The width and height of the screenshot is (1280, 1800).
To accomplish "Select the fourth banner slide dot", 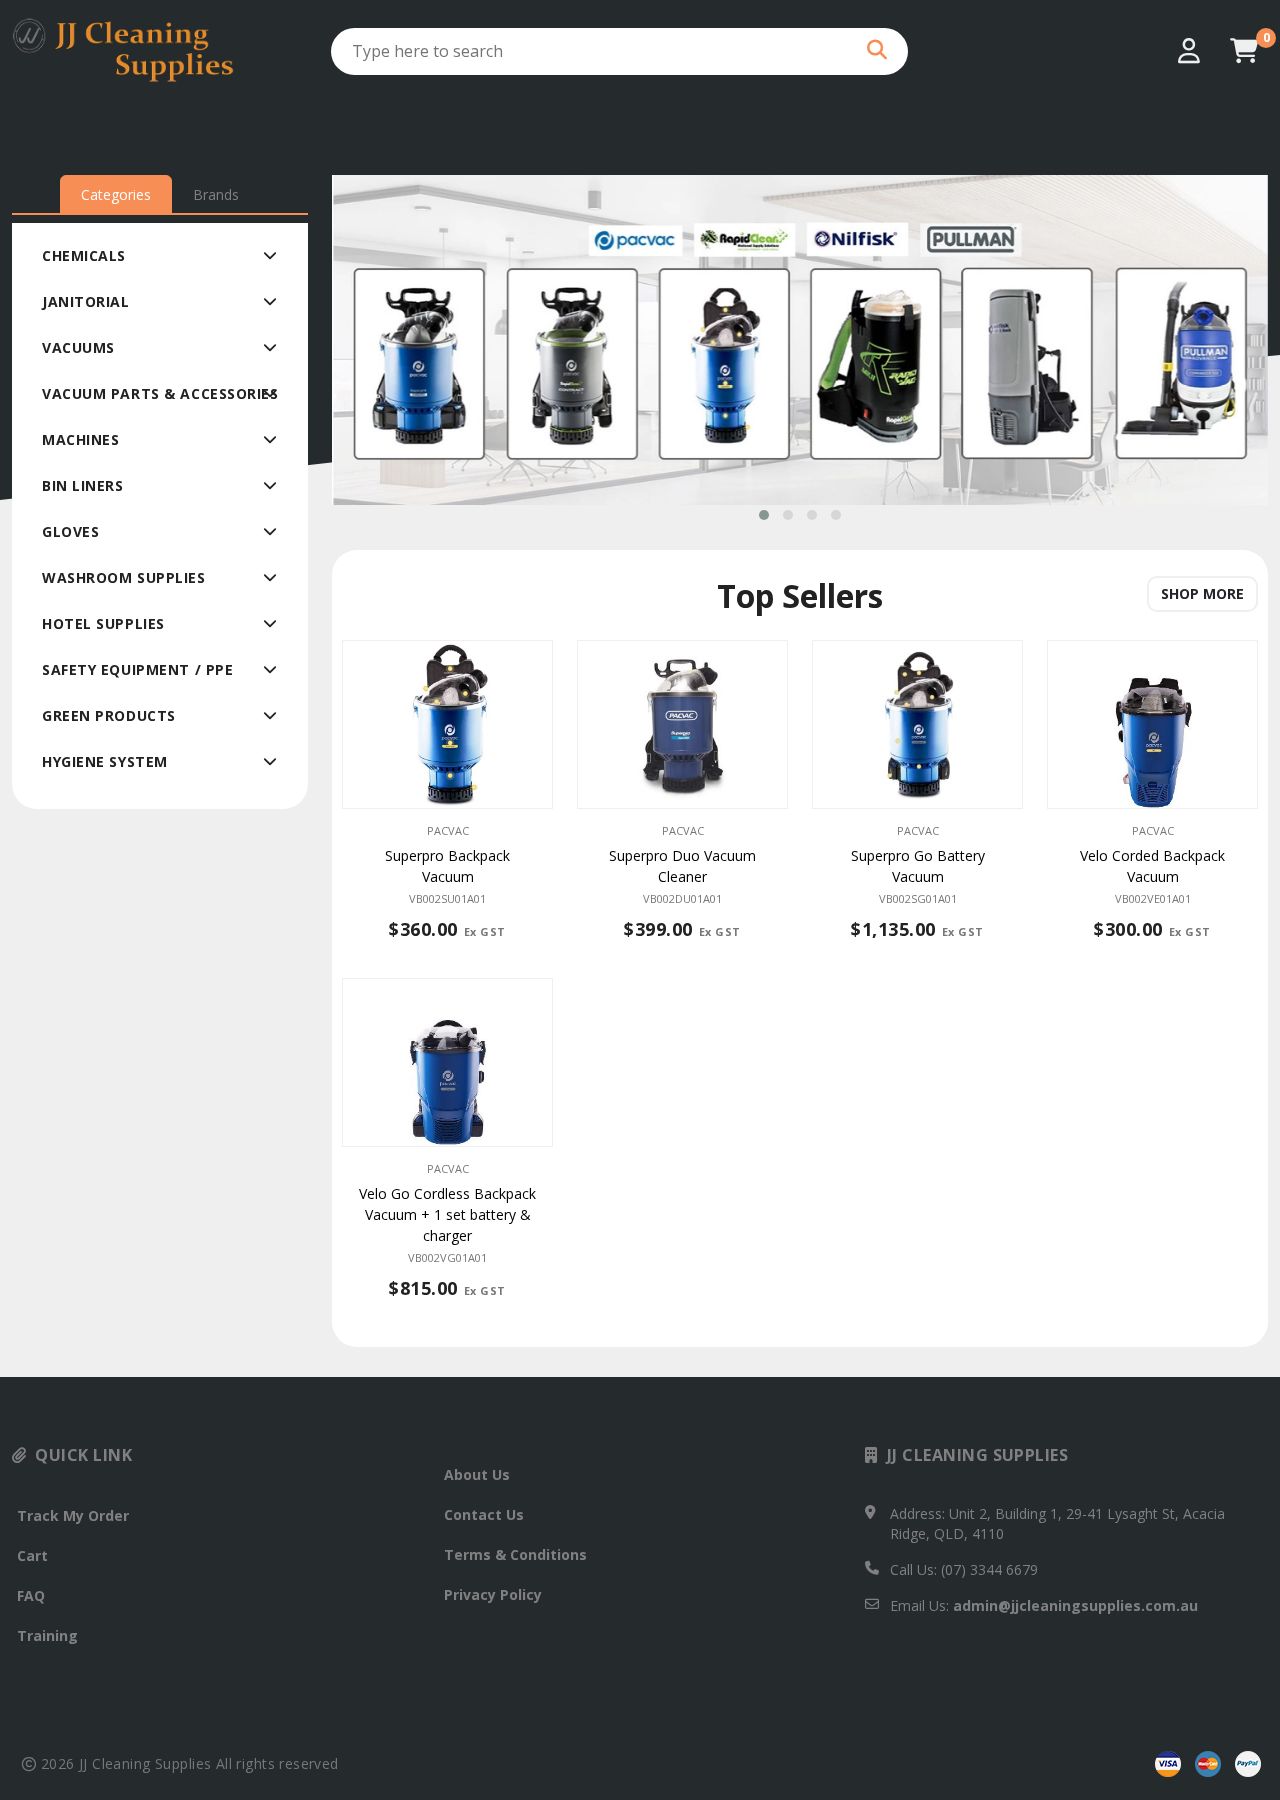I will [x=836, y=515].
